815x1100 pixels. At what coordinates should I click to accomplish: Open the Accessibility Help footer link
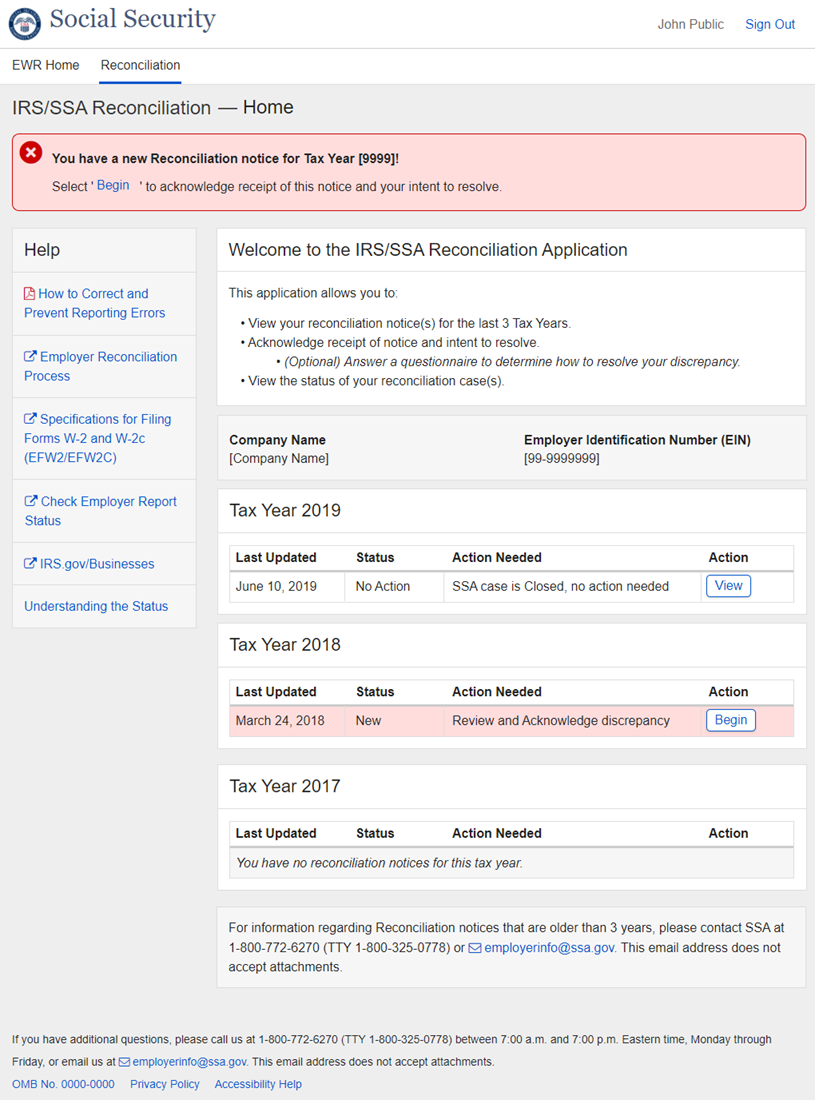[x=258, y=1084]
